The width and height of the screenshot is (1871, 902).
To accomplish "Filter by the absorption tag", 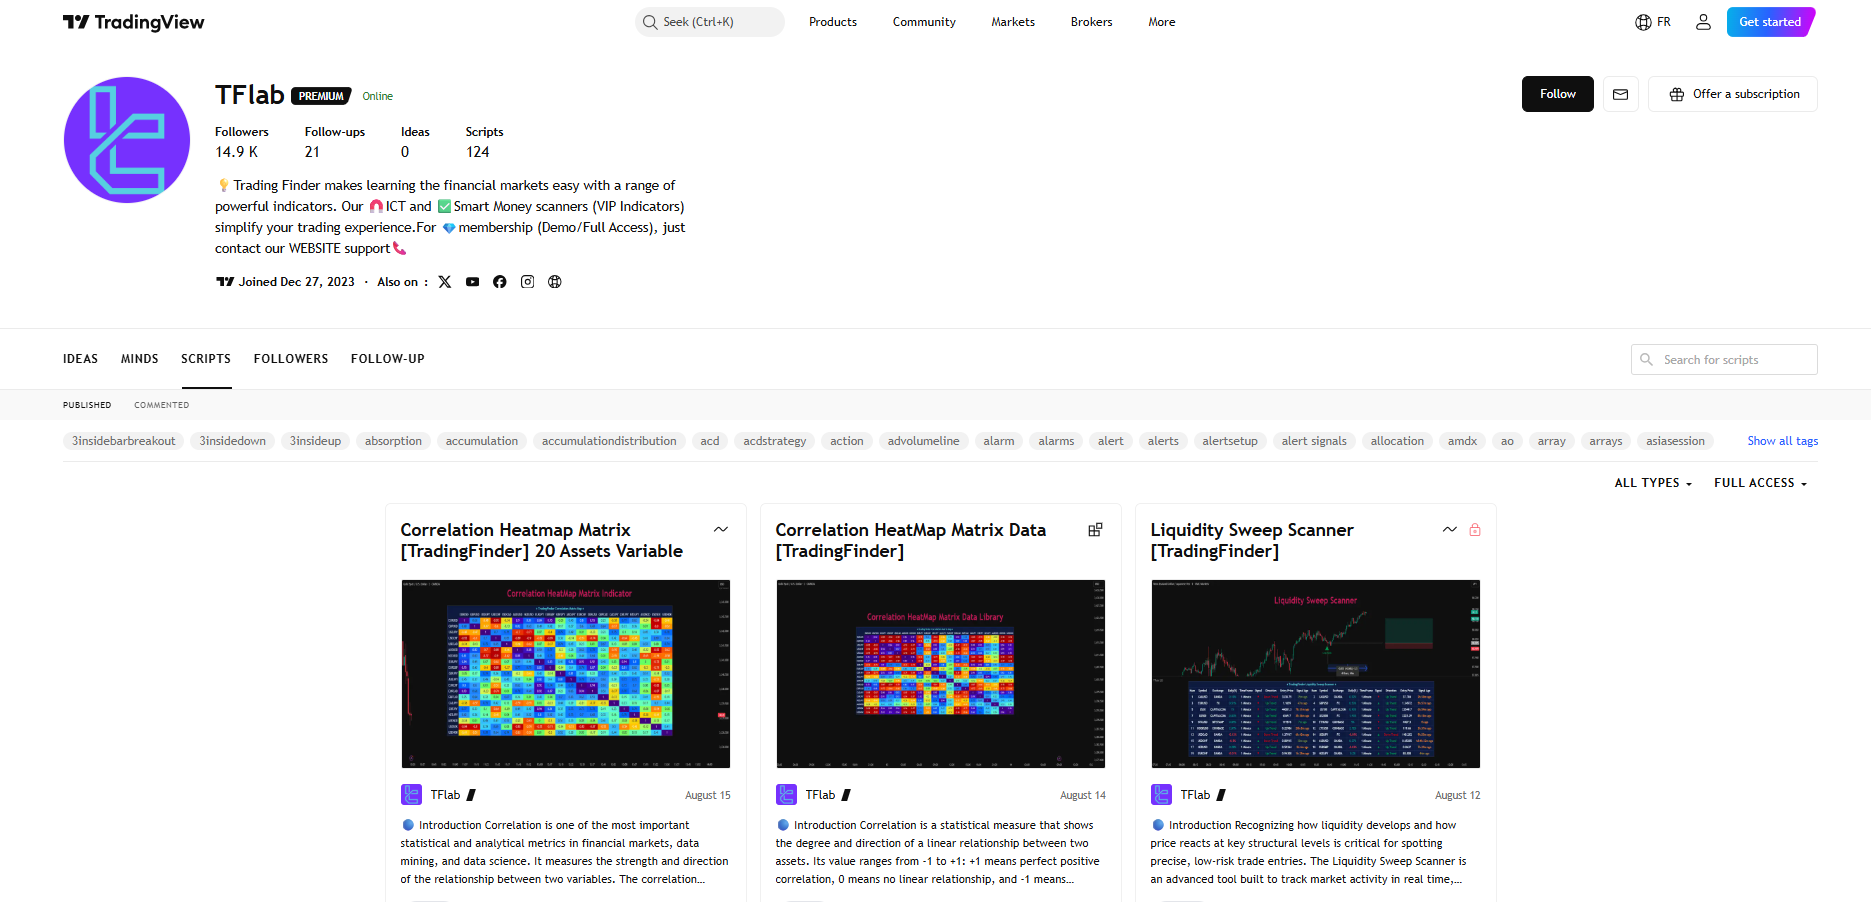I will tap(393, 441).
